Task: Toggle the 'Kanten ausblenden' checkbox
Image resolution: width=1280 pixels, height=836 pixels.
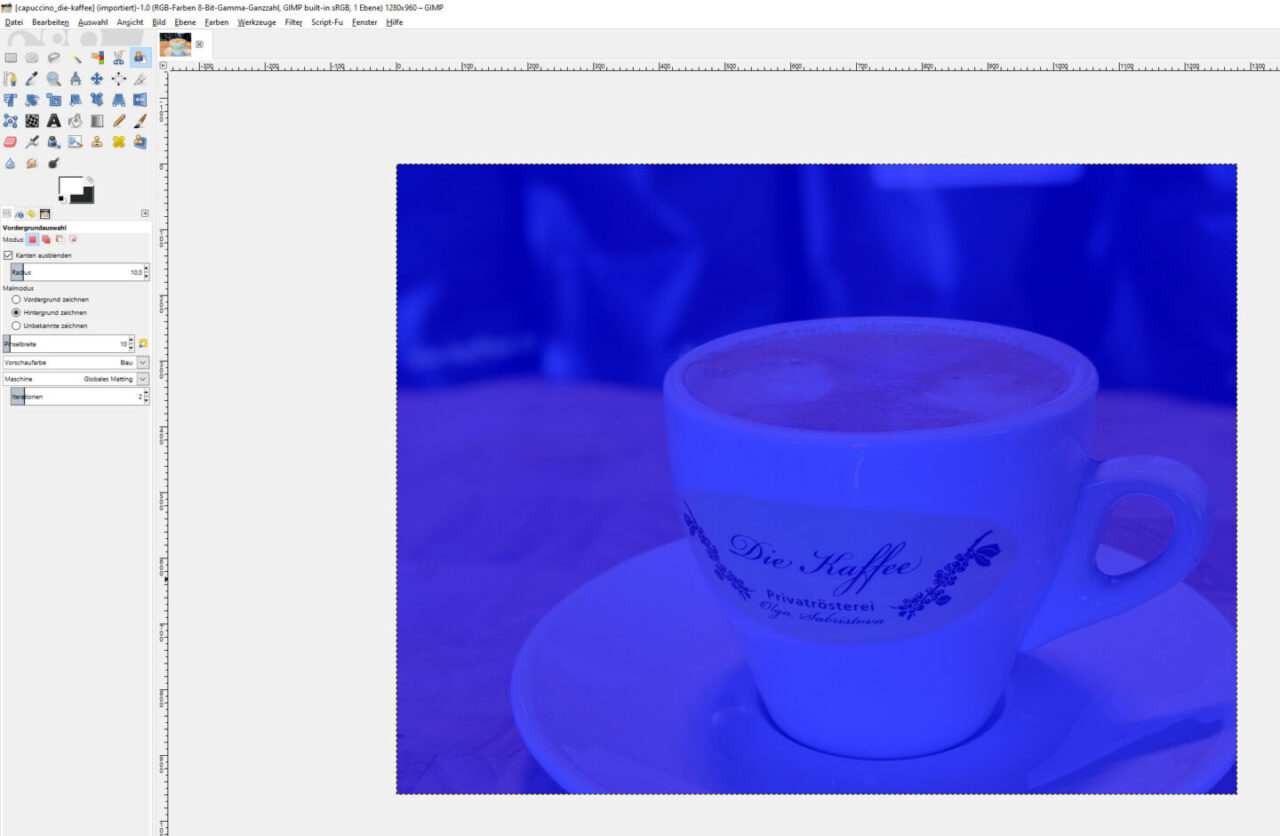Action: click(8, 255)
